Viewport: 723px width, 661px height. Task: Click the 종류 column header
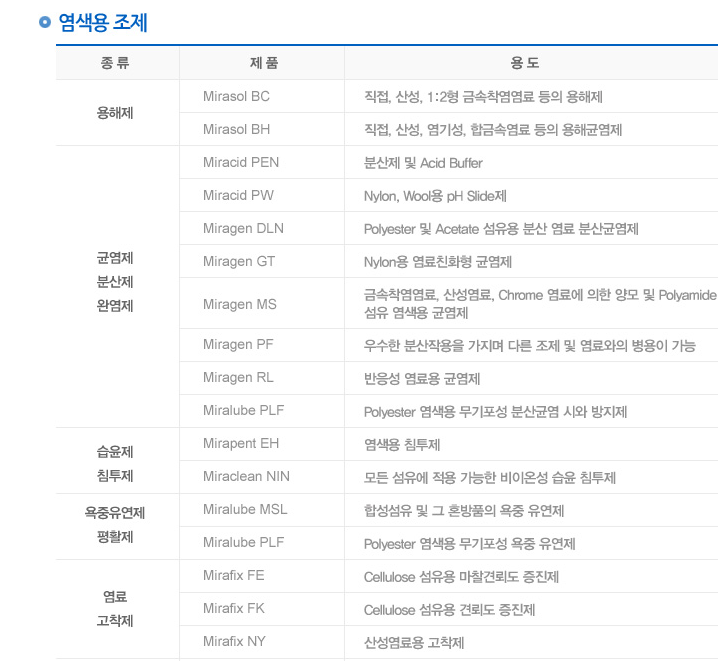(115, 63)
